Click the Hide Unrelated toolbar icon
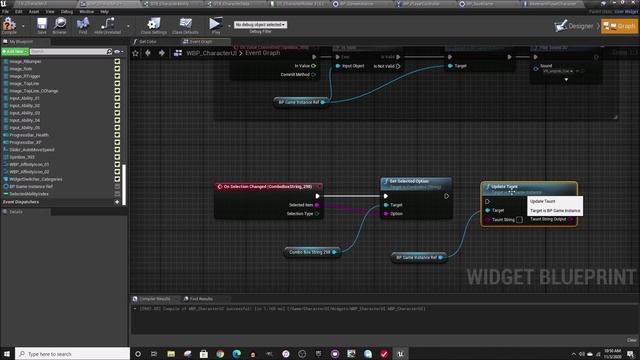This screenshot has width=640, height=360. tap(107, 25)
